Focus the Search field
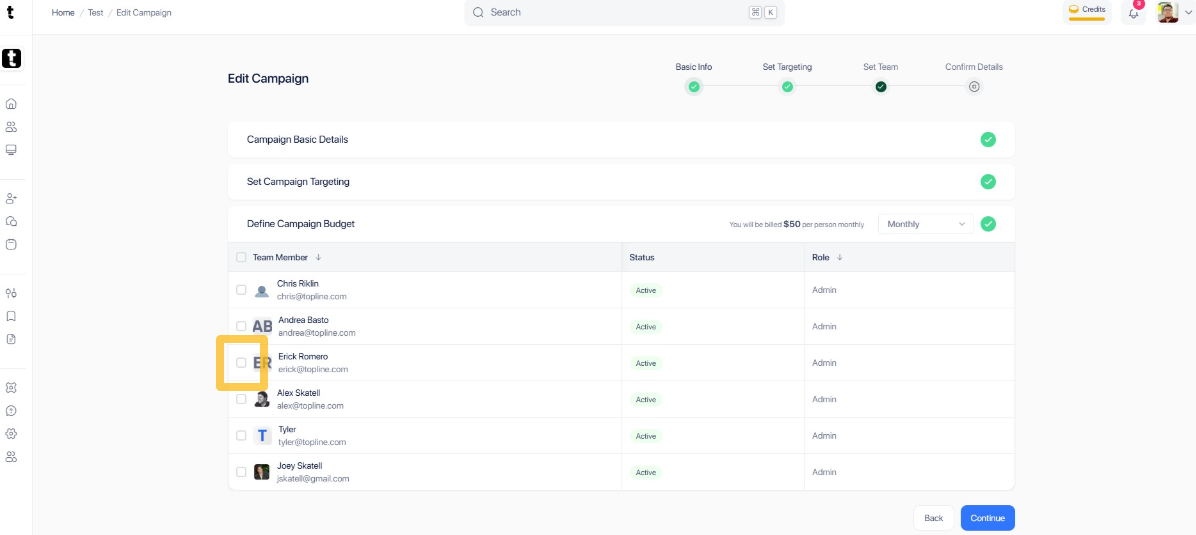 tap(624, 12)
